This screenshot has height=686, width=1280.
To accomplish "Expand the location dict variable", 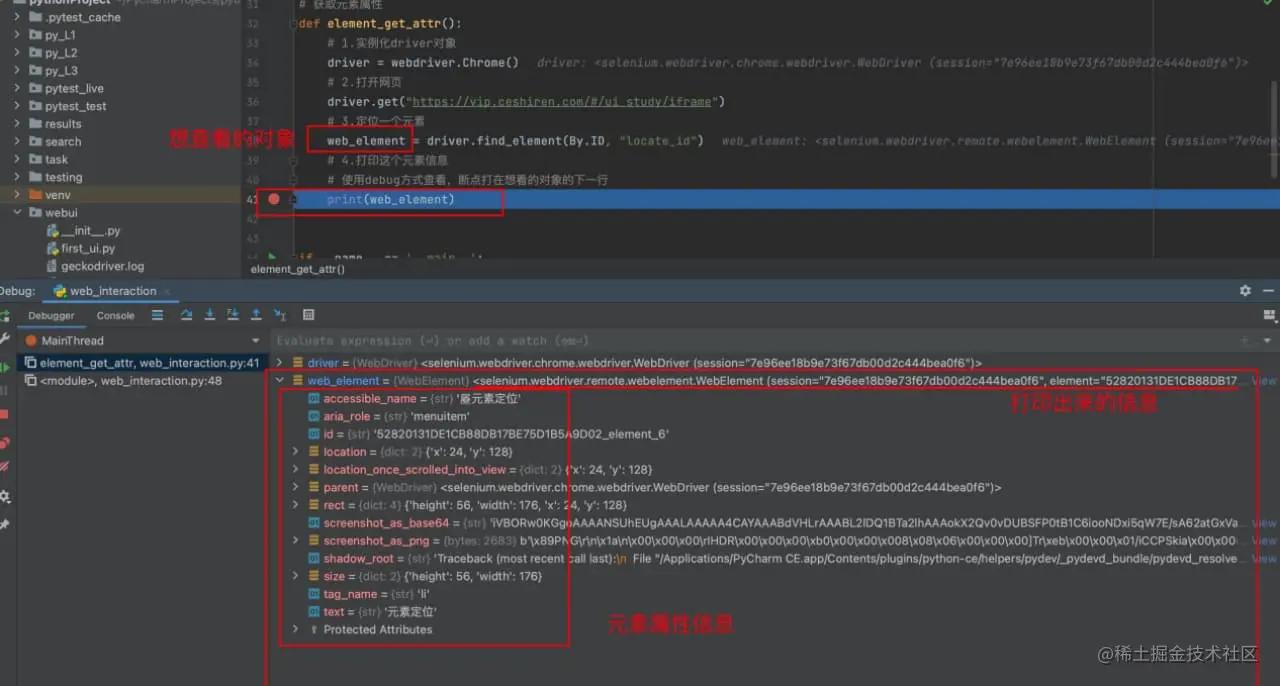I will (x=294, y=451).
